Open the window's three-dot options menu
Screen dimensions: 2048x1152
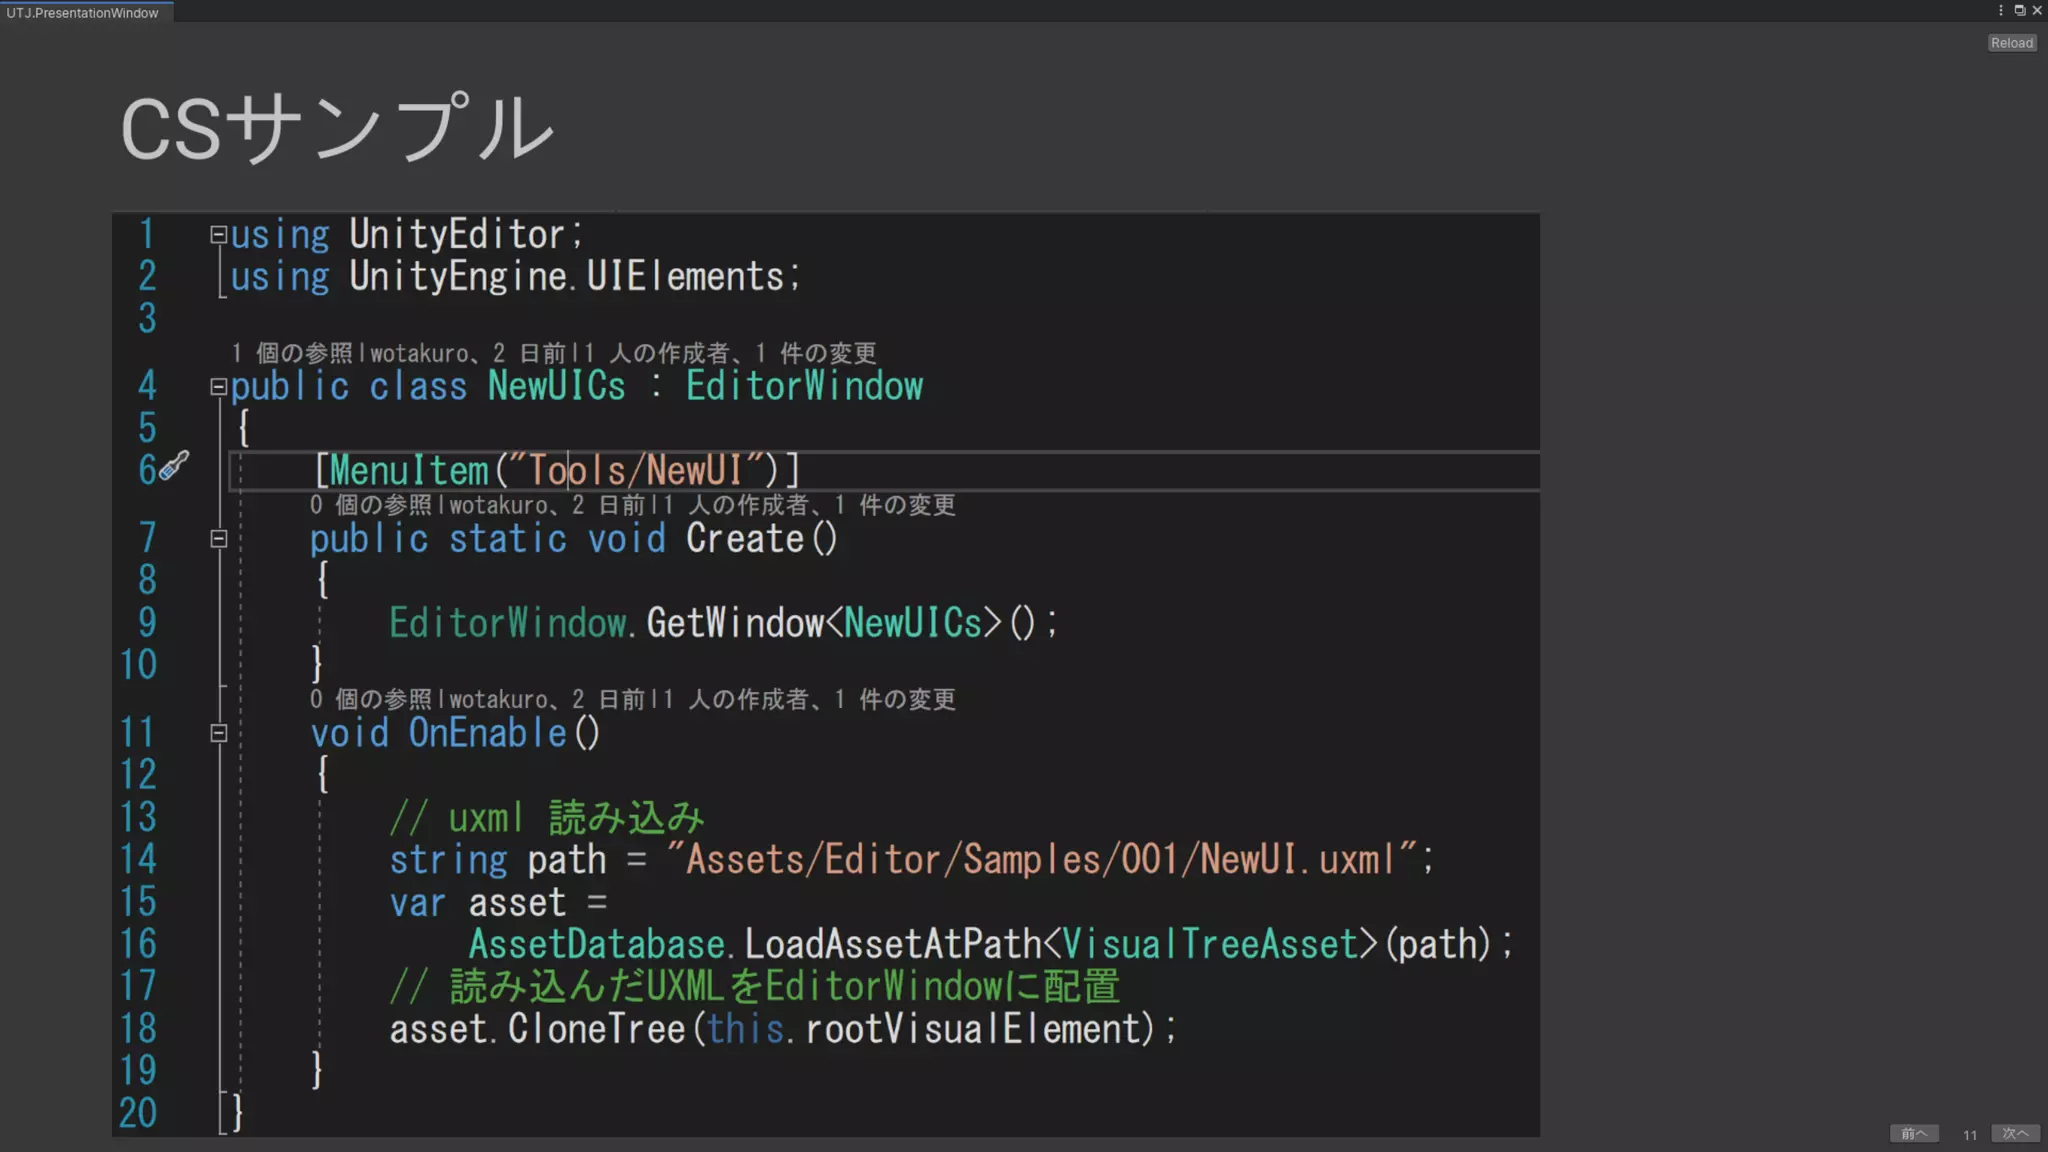point(2001,10)
